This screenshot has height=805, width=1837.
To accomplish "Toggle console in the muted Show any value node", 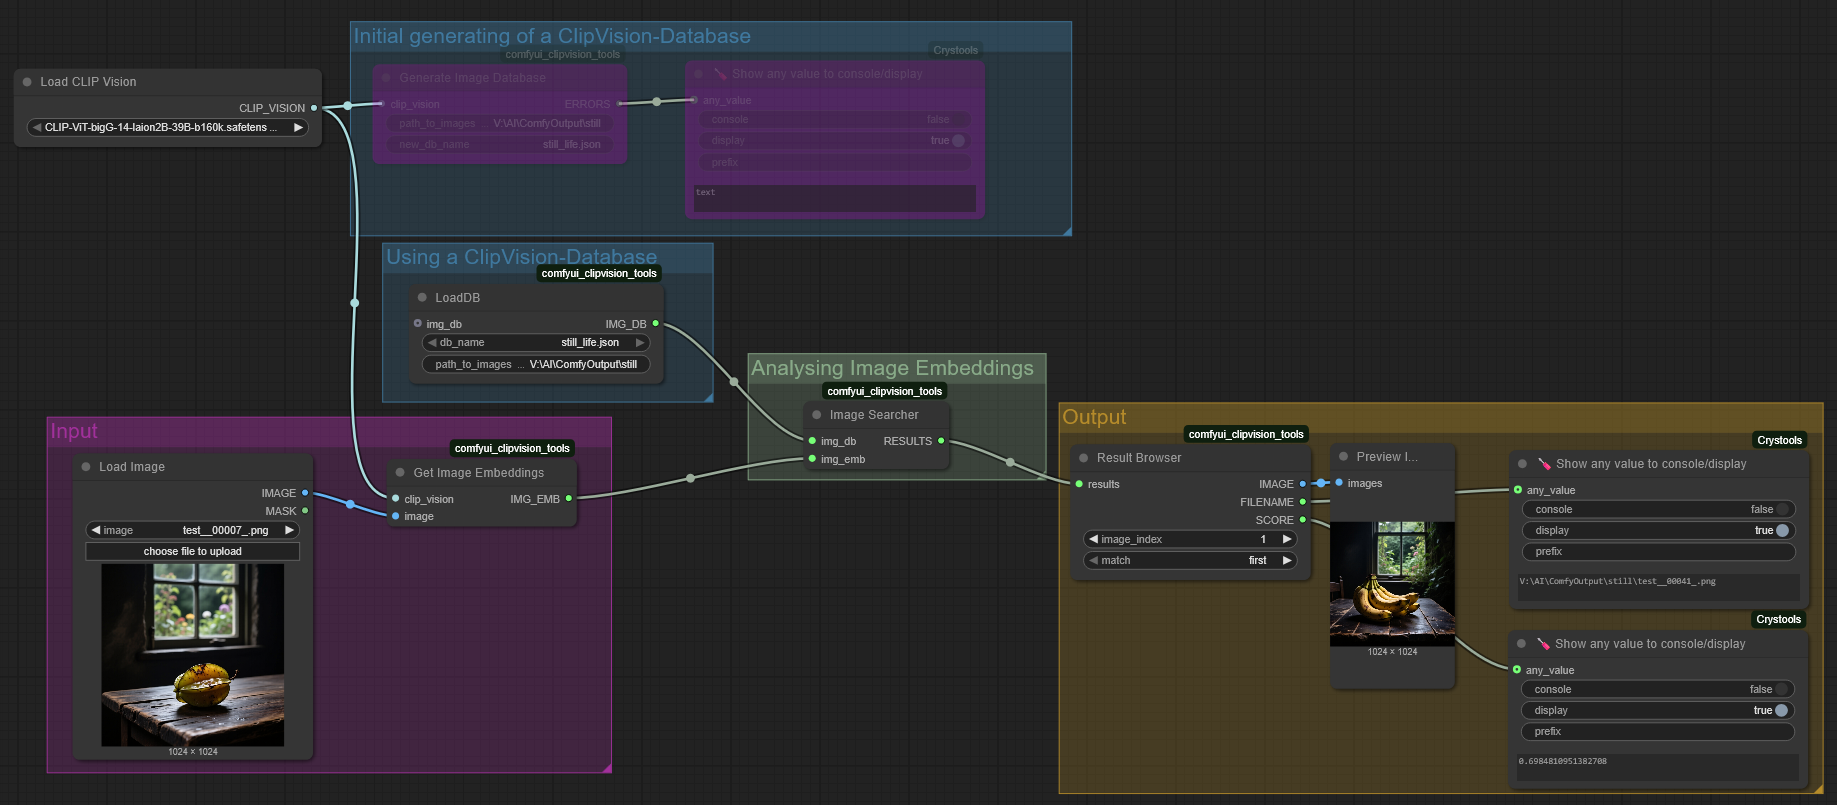I will point(835,120).
